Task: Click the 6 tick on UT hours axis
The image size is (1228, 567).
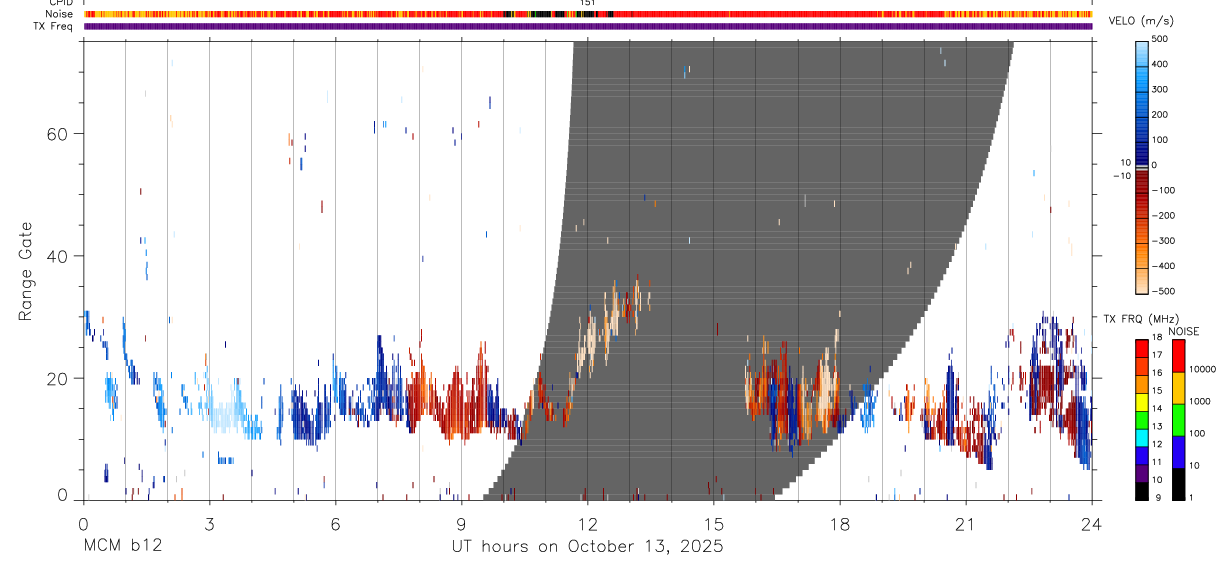Action: pos(335,523)
